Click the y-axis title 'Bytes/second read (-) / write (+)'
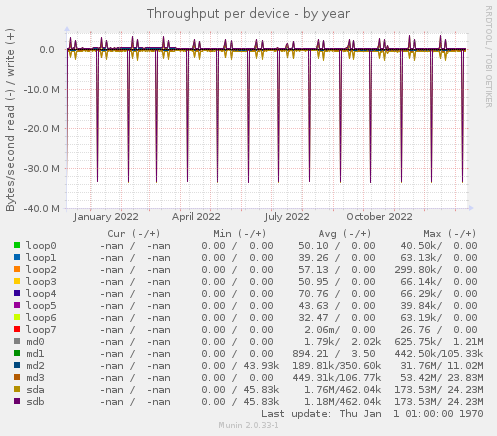Image resolution: width=497 pixels, height=436 pixels. pos(10,120)
